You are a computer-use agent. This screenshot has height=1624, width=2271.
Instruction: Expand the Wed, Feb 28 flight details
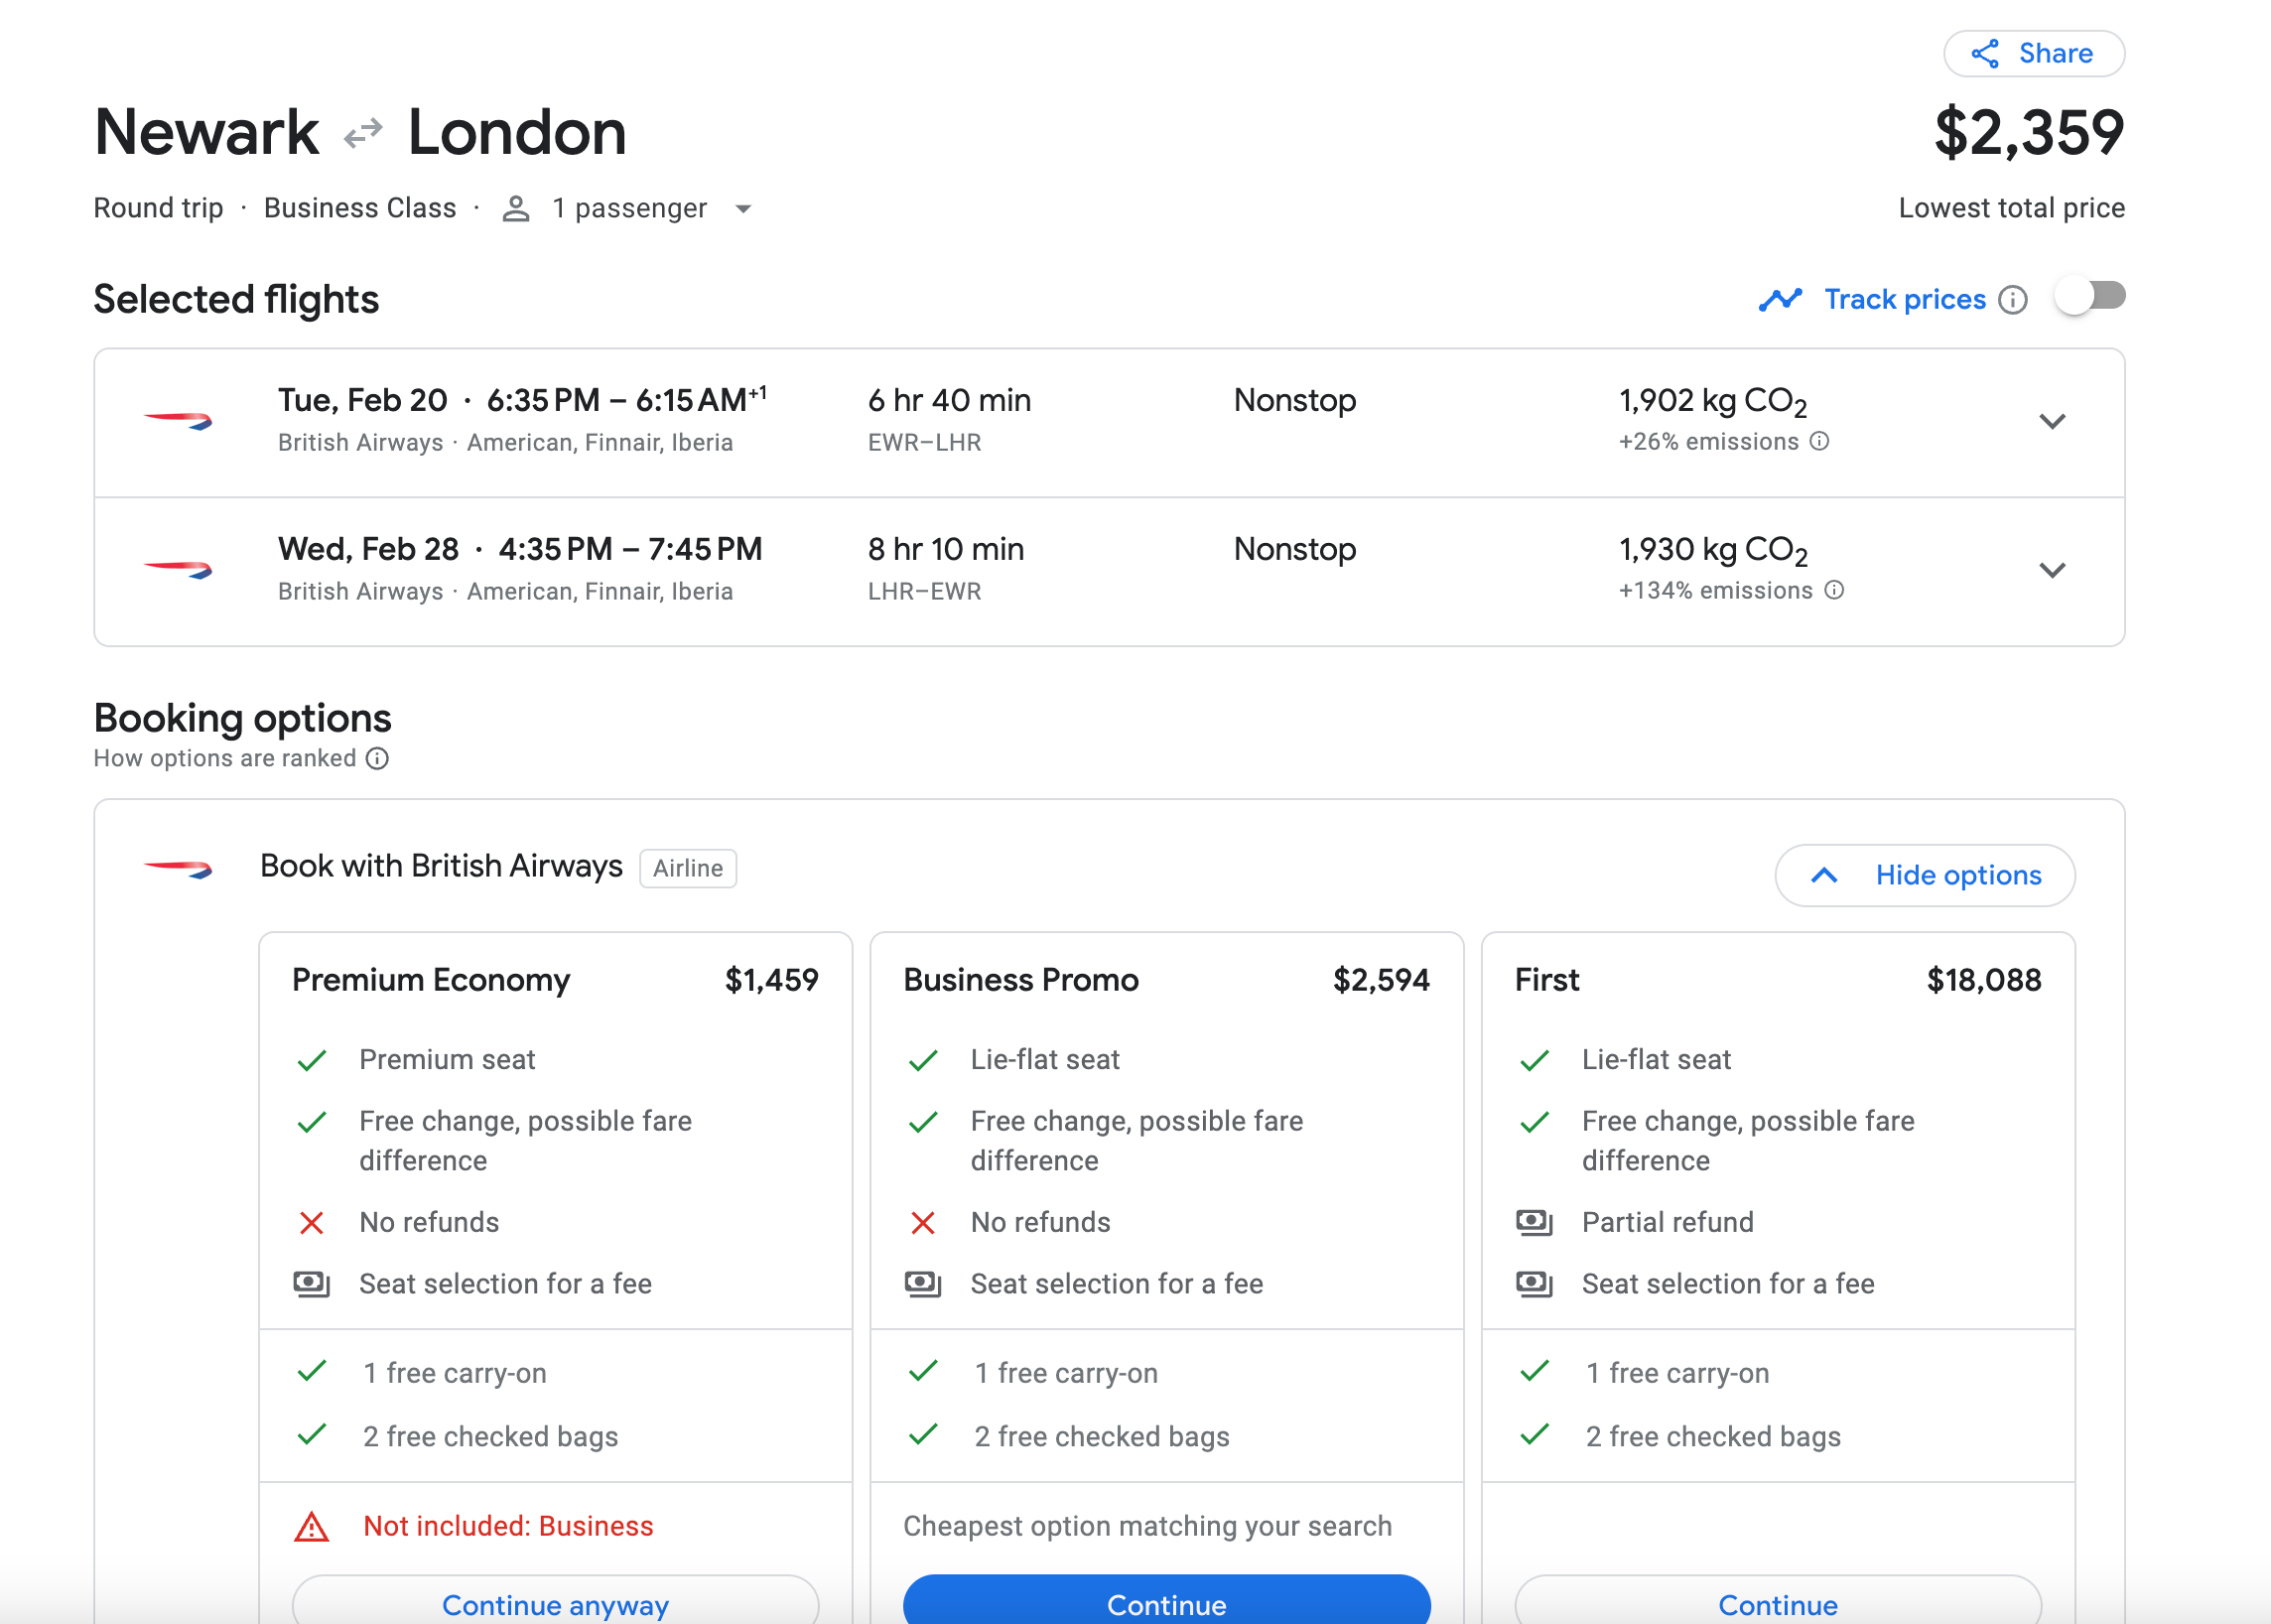point(2052,570)
